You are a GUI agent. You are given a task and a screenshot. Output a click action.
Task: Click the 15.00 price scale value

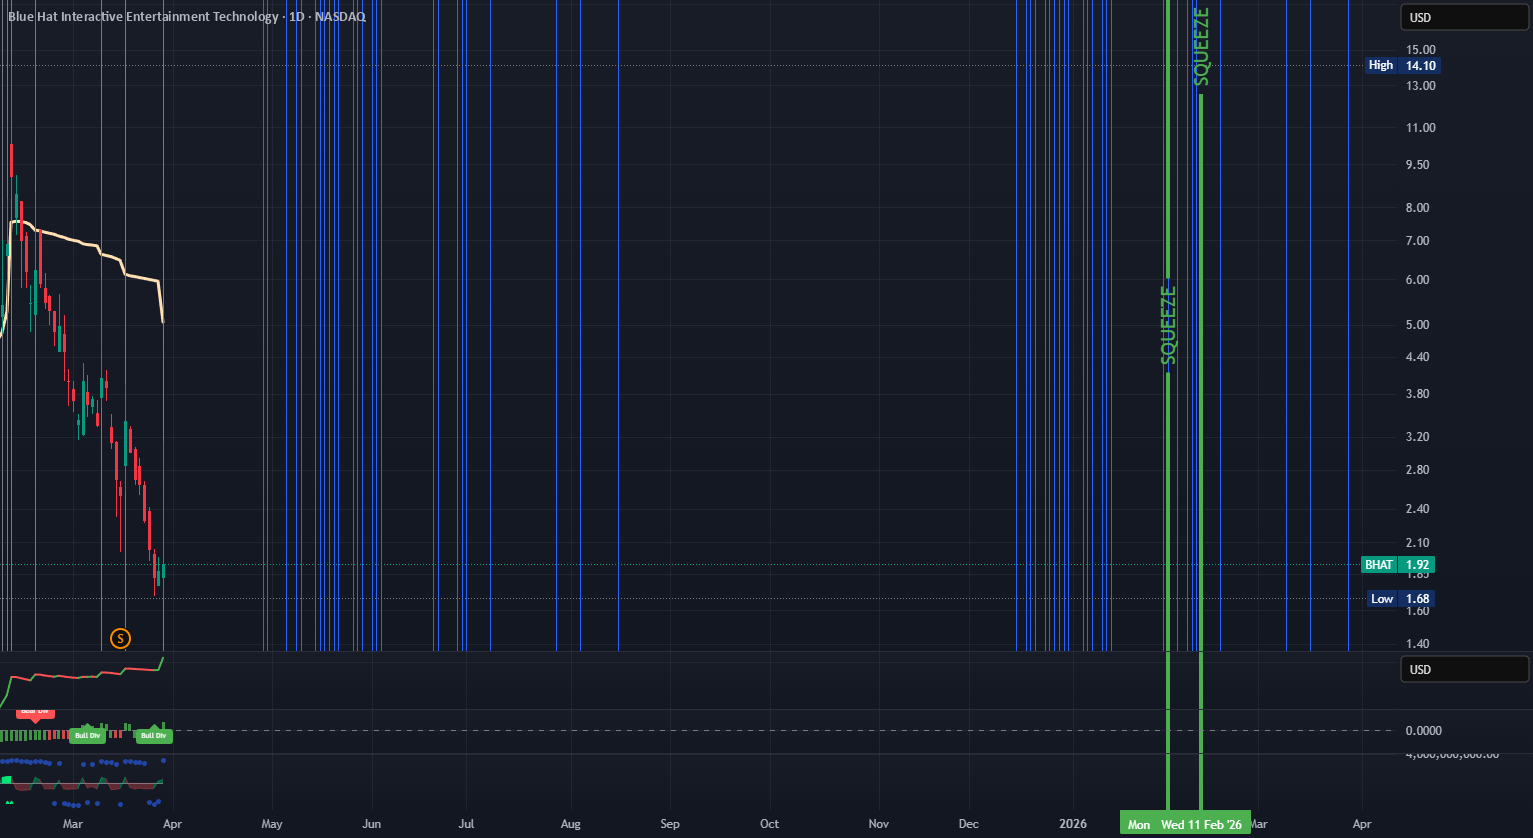(1420, 50)
